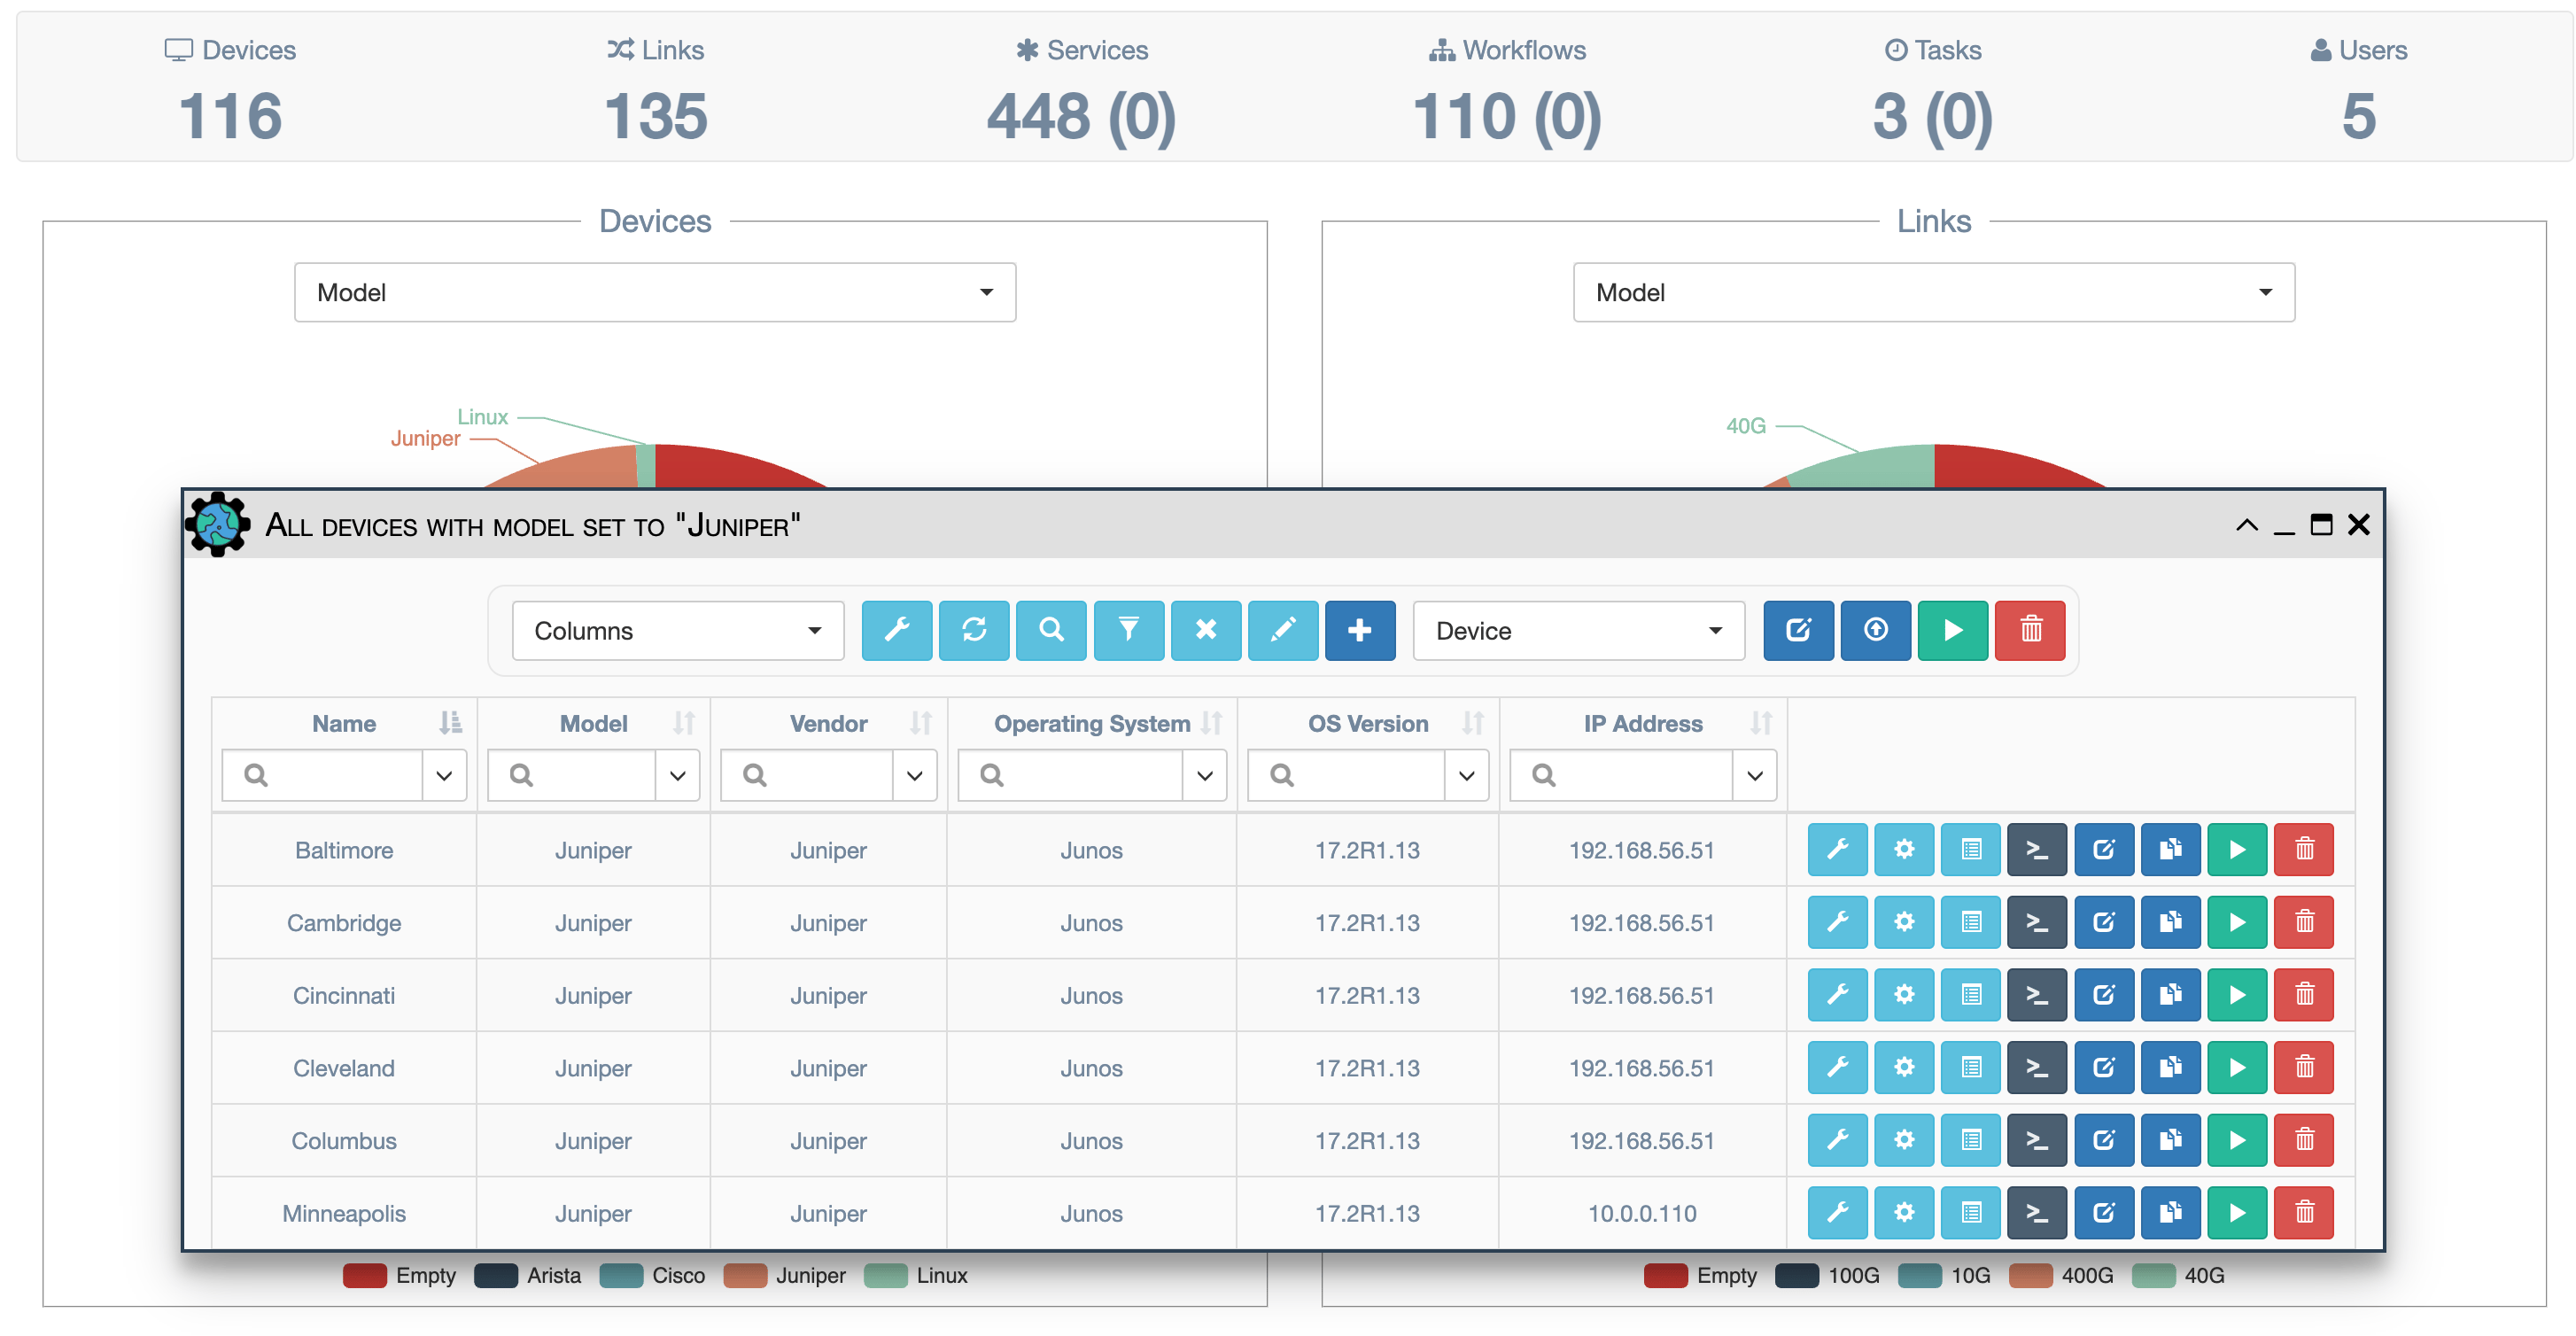Open the Columns dropdown

(677, 630)
